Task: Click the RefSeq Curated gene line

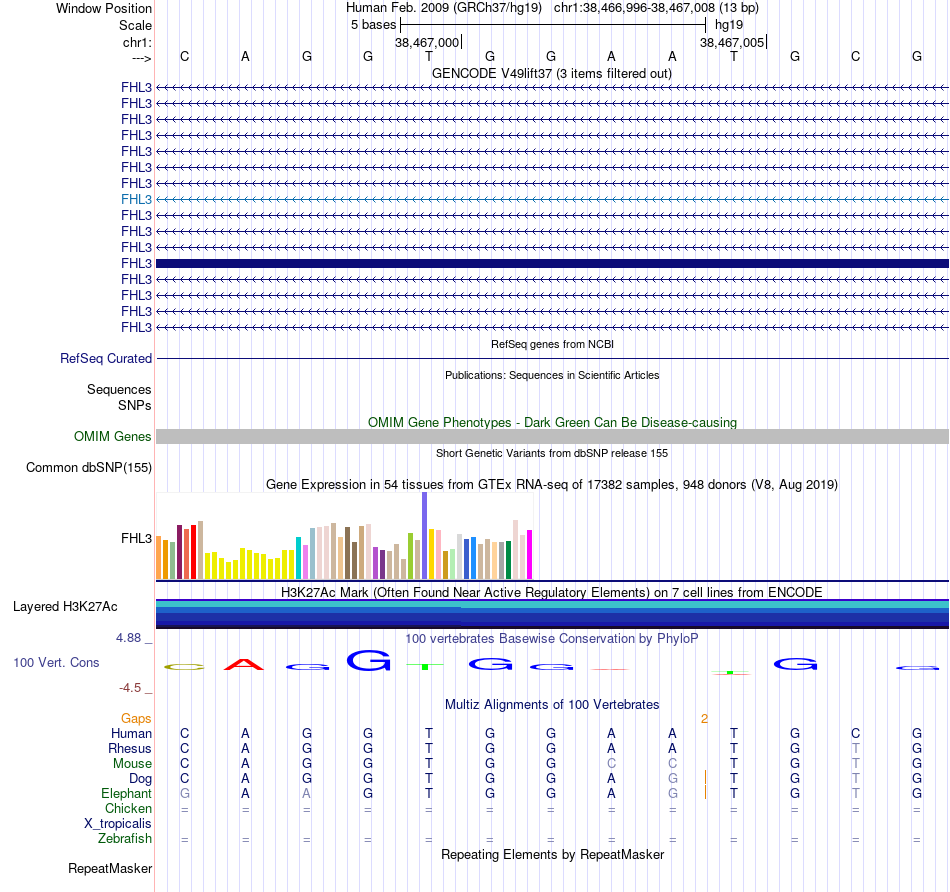Action: (553, 359)
